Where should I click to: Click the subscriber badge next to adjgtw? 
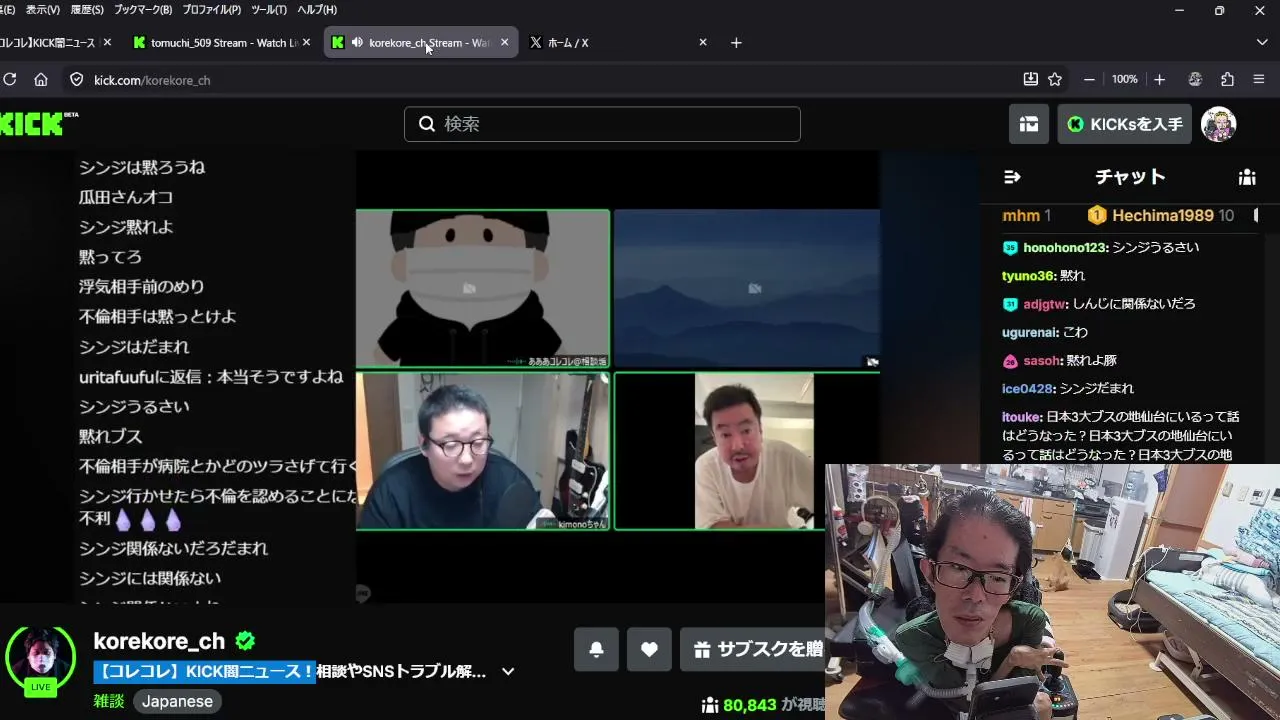[x=1010, y=304]
